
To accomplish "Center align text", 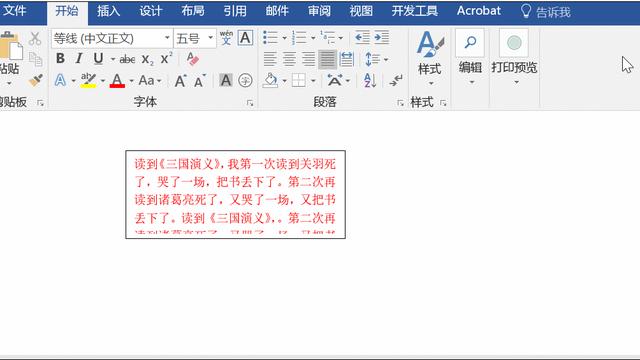I will coord(289,59).
